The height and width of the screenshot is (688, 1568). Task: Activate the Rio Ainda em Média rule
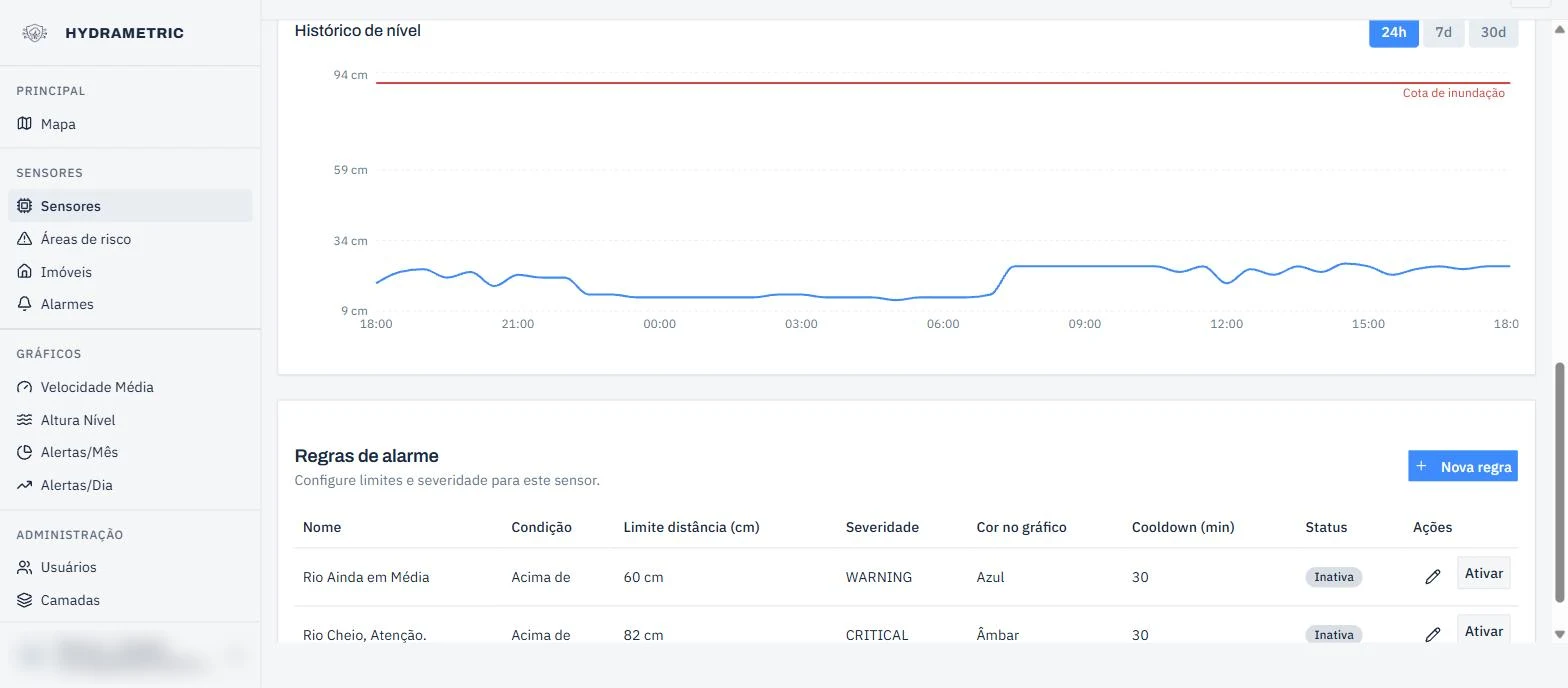point(1484,573)
